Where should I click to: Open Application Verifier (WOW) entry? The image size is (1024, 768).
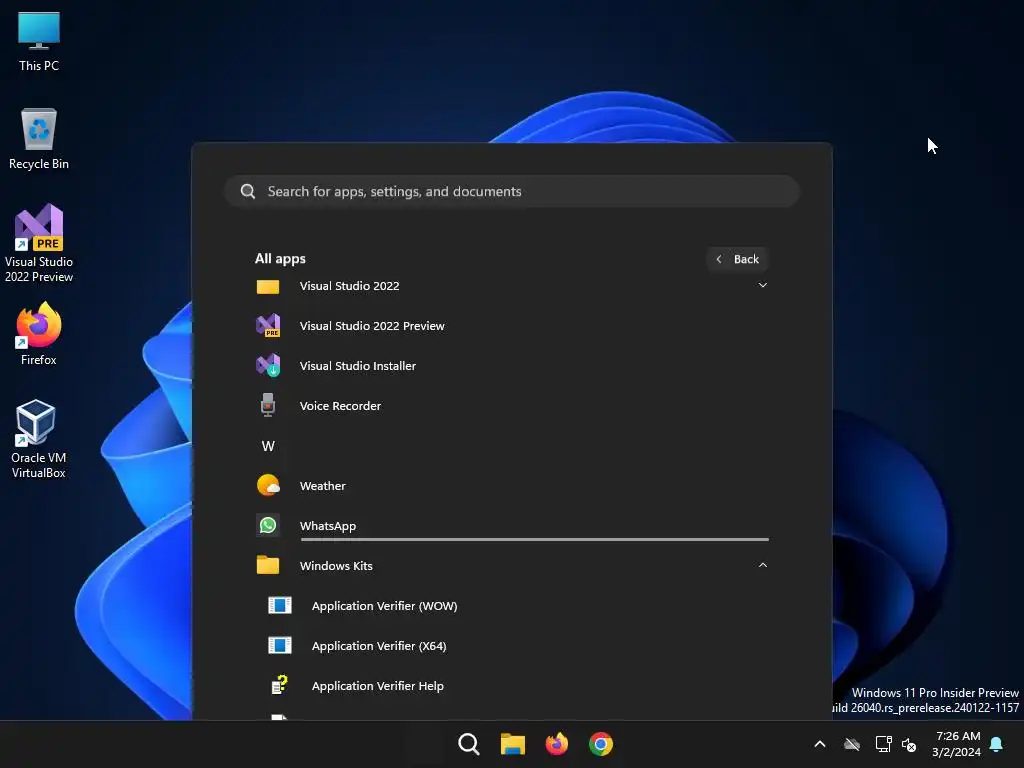click(x=384, y=606)
